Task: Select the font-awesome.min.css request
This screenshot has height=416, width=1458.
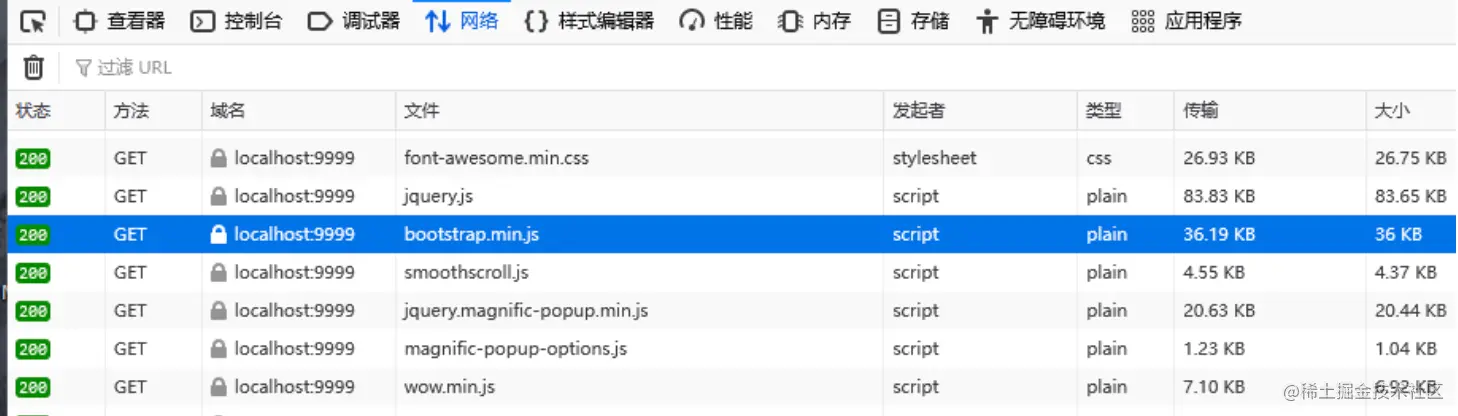Action: pos(731,158)
